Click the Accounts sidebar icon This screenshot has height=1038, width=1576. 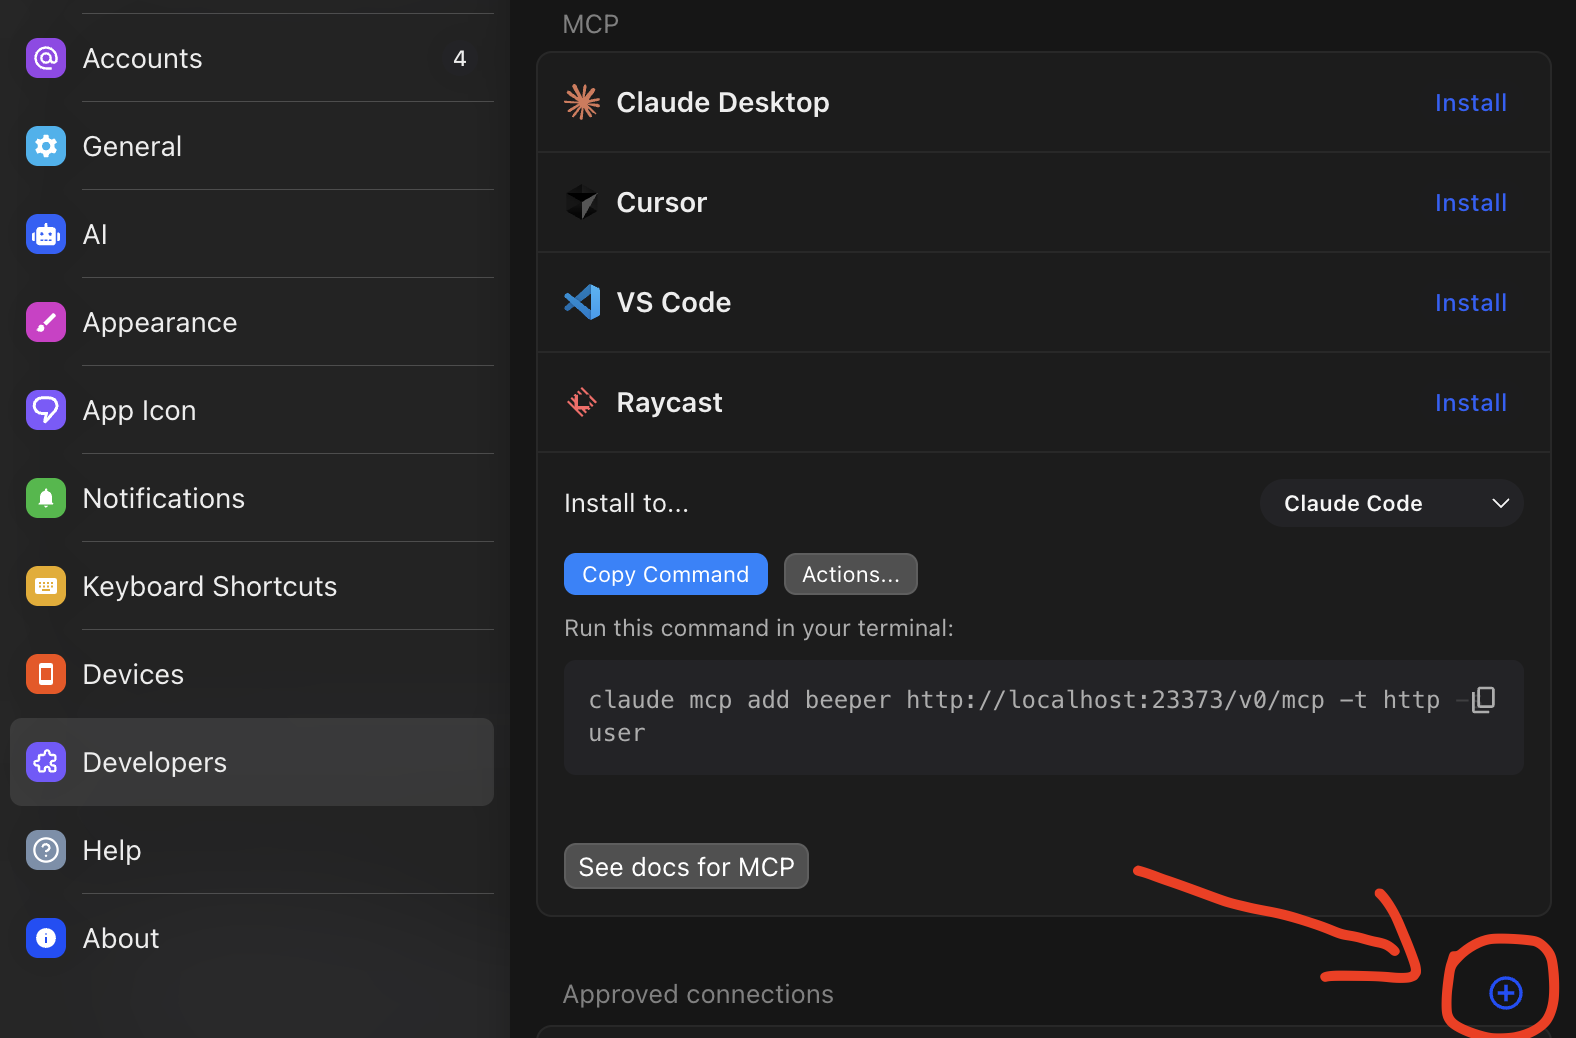click(46, 58)
